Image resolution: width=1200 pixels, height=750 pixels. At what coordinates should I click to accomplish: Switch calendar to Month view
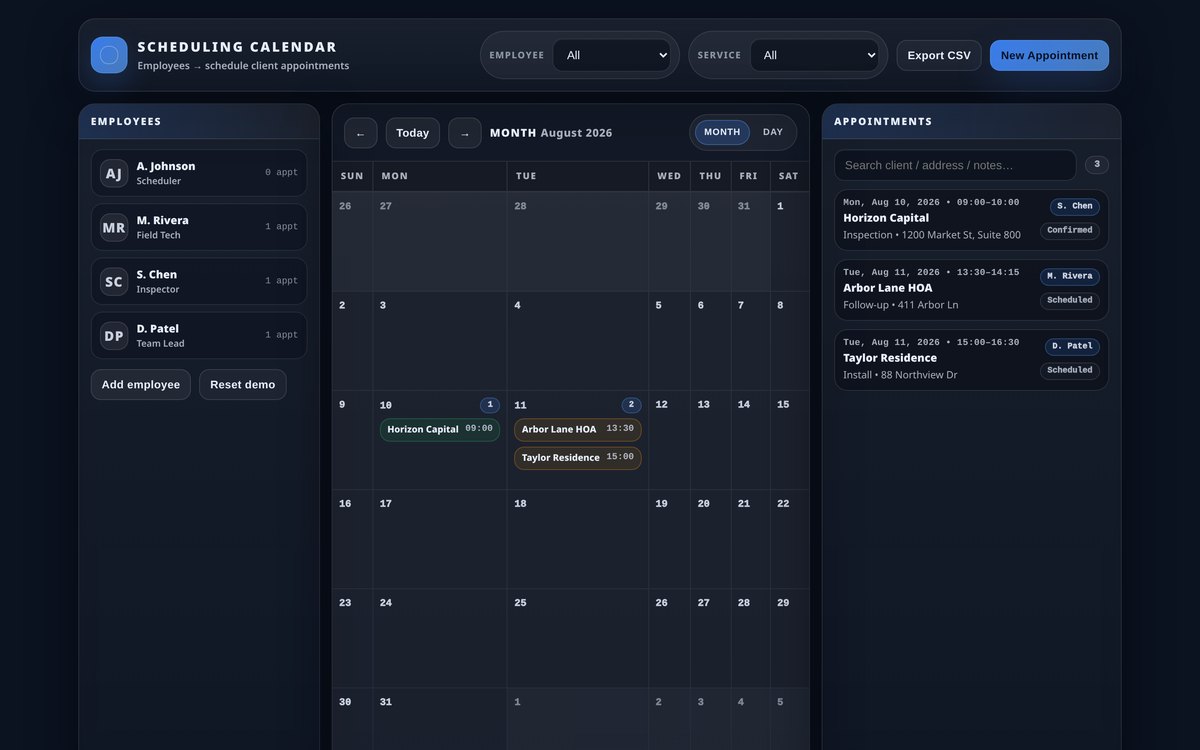click(722, 132)
